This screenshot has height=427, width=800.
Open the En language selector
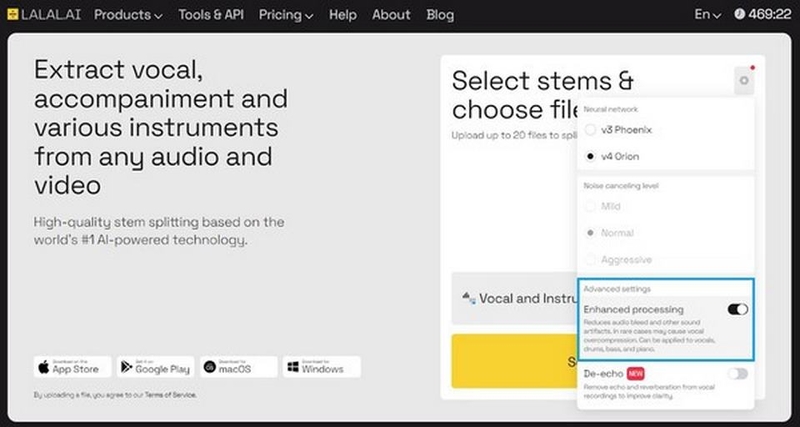708,15
